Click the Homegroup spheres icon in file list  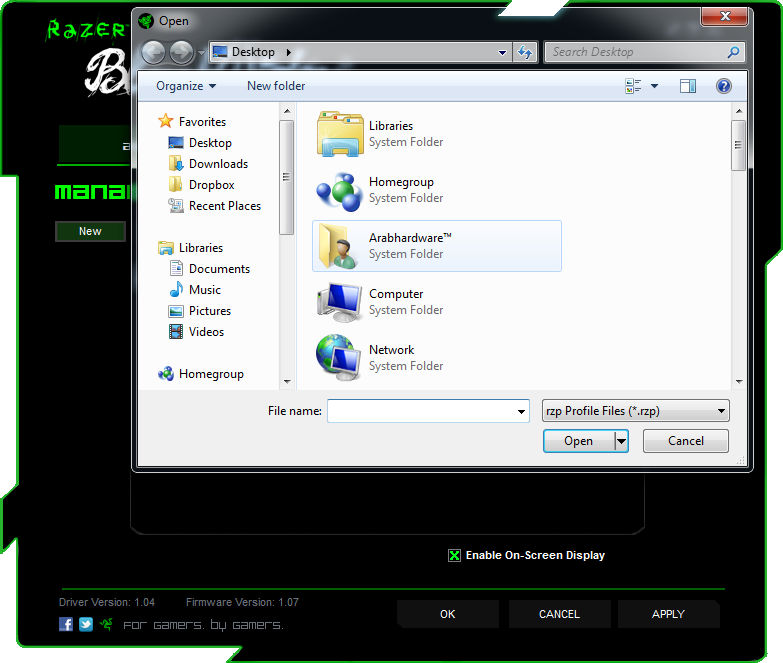(340, 191)
